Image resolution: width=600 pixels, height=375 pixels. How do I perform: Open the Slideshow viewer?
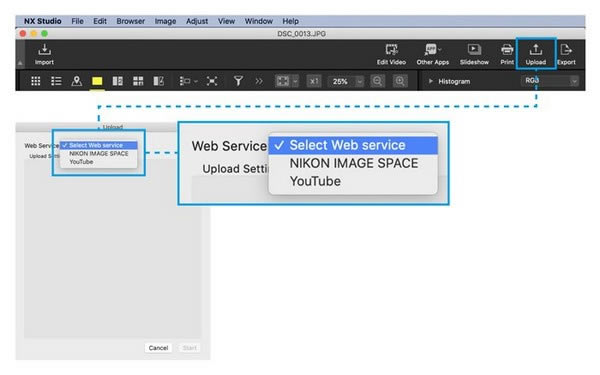point(474,54)
